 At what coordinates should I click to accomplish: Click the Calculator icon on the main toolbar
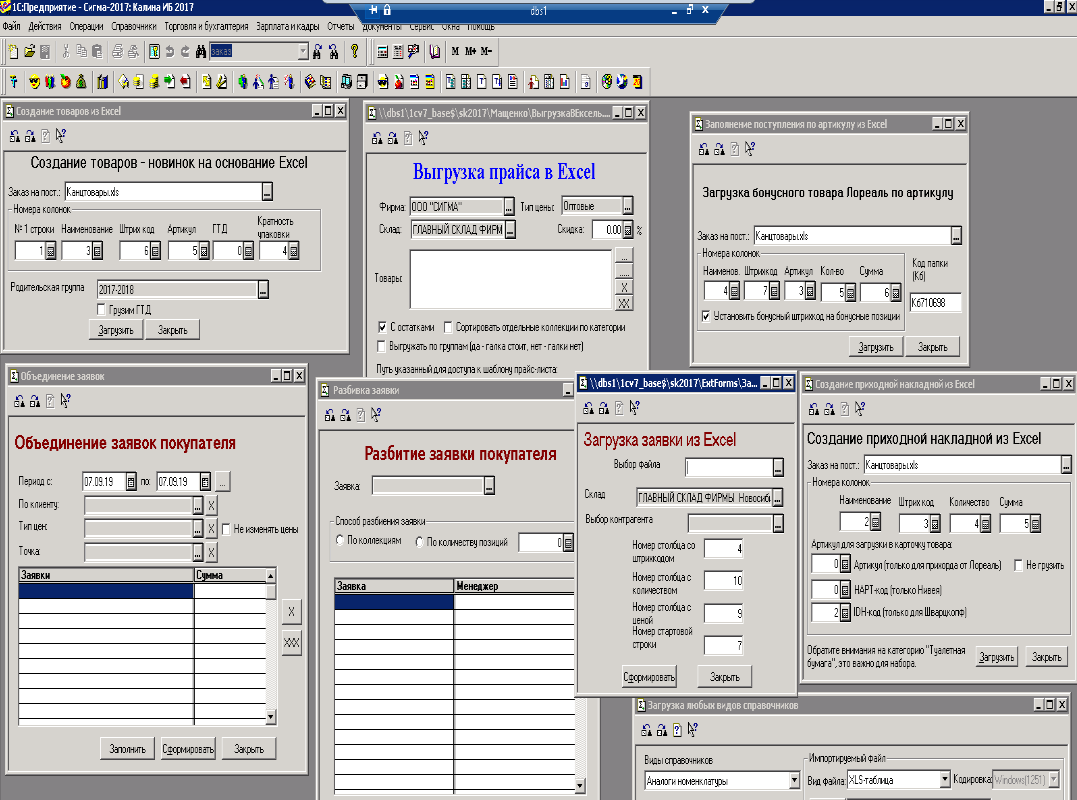pos(382,55)
